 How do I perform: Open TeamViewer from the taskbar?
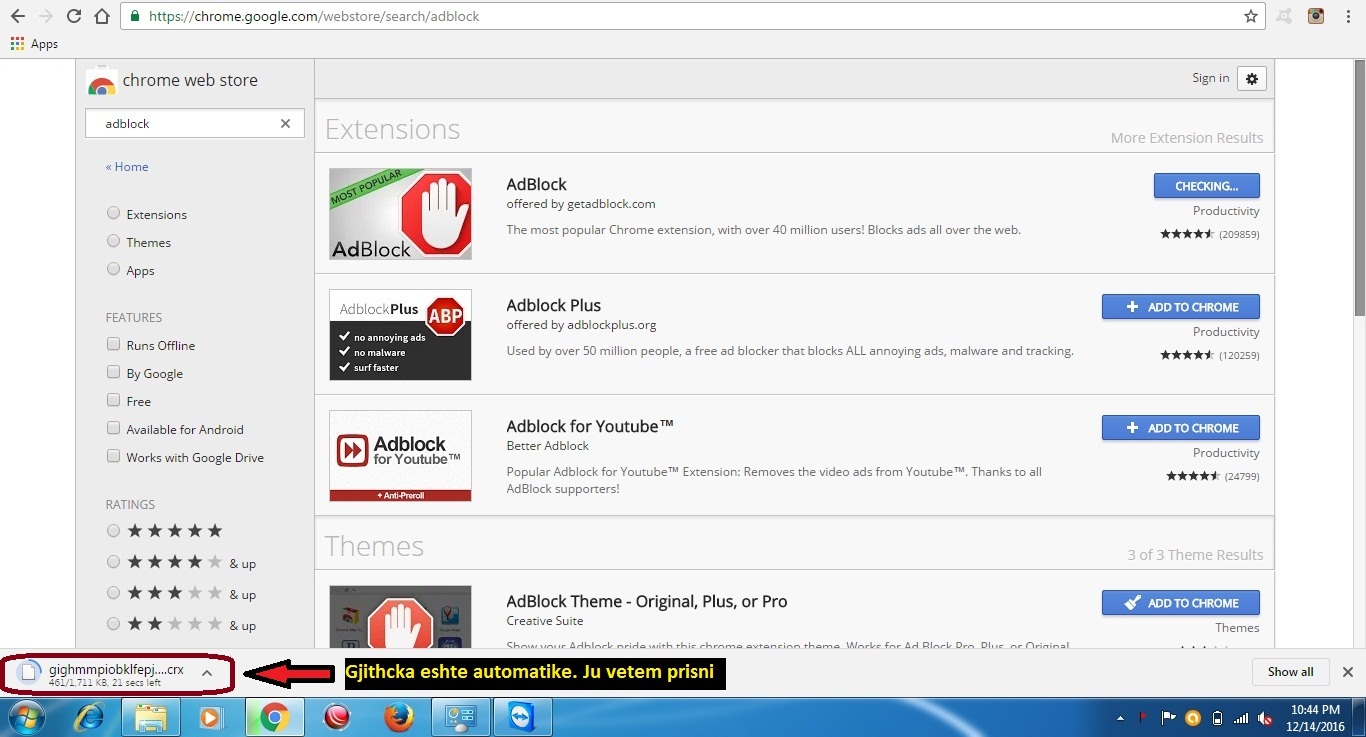pos(521,718)
